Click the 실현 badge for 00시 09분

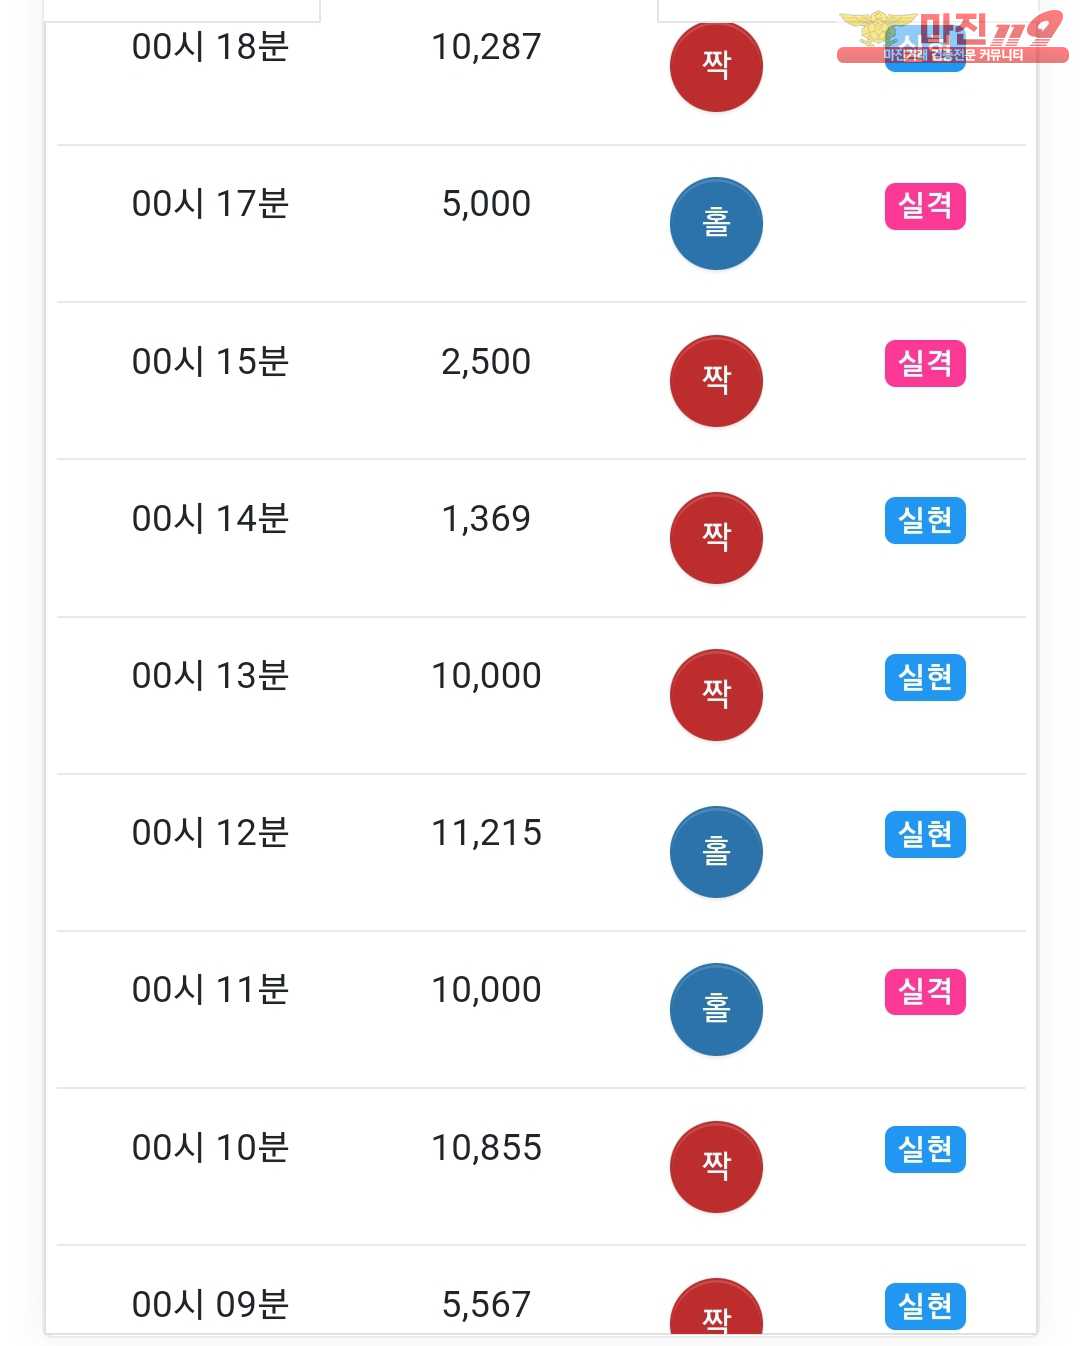pos(925,1306)
